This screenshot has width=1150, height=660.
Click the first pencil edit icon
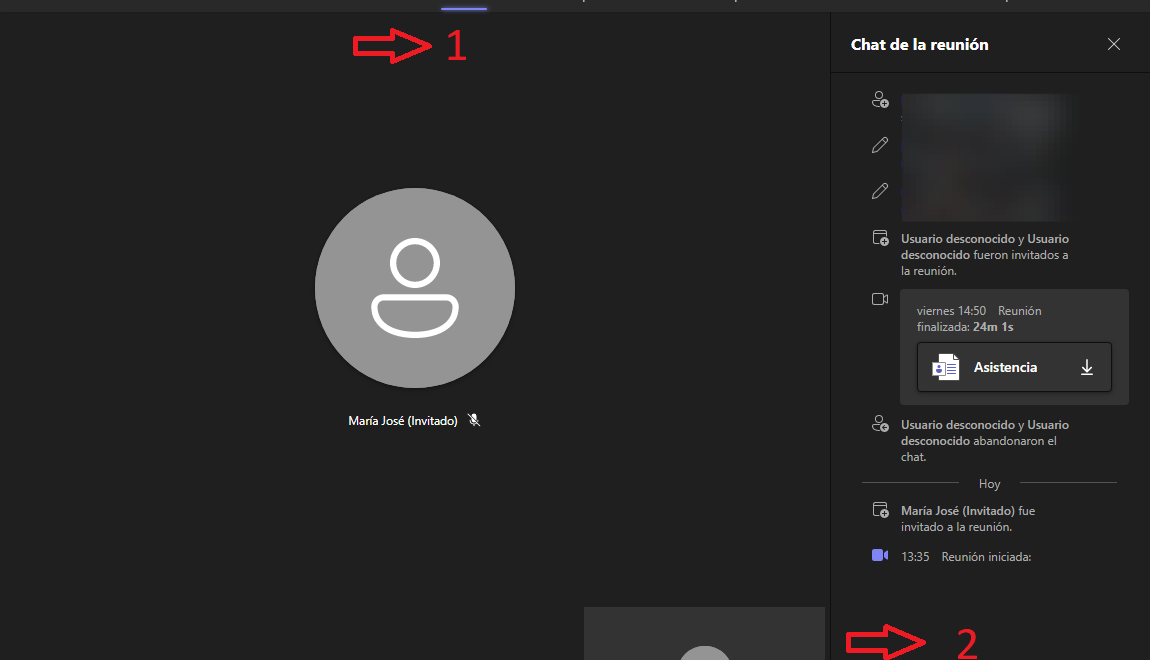point(880,145)
